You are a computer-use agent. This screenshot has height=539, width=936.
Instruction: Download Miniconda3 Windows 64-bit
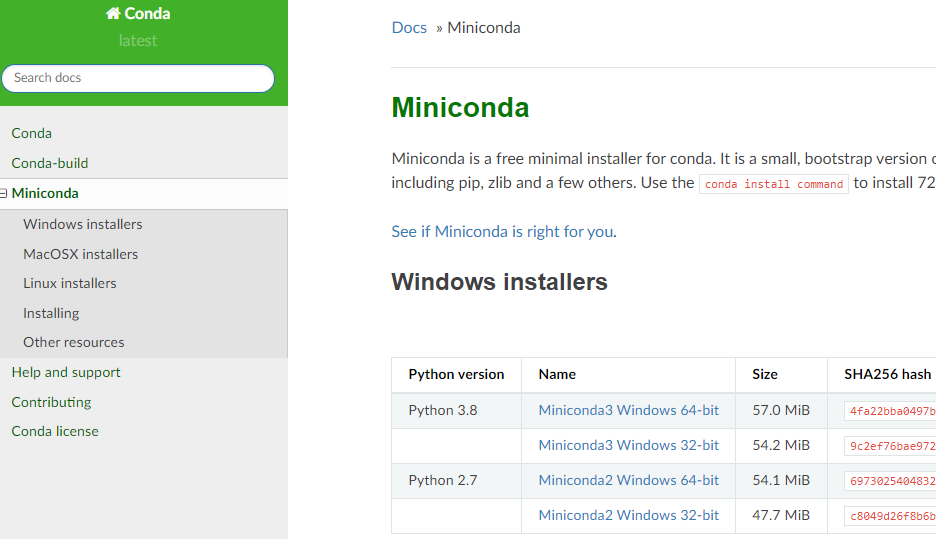point(628,410)
